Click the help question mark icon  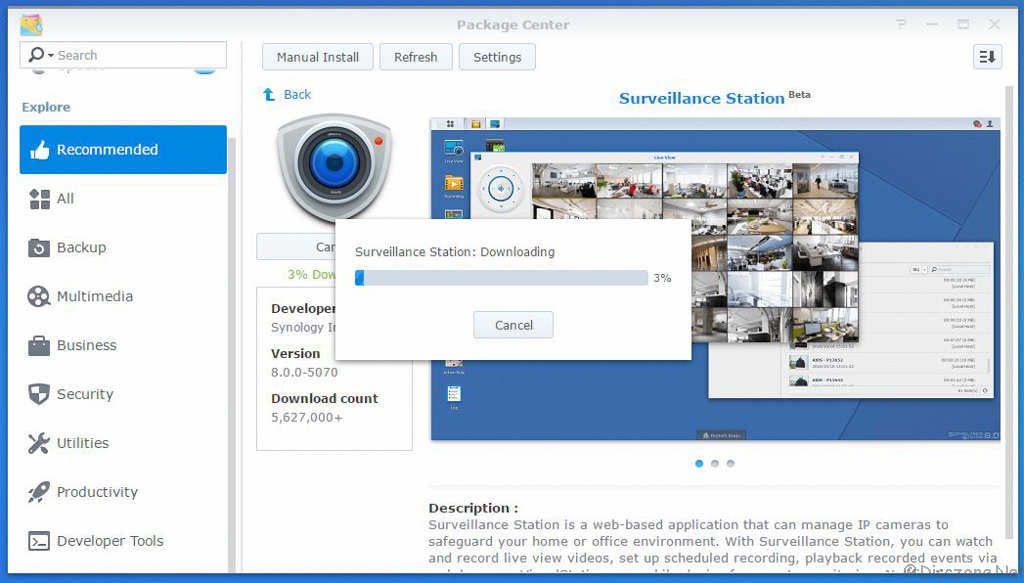pyautogui.click(x=901, y=25)
